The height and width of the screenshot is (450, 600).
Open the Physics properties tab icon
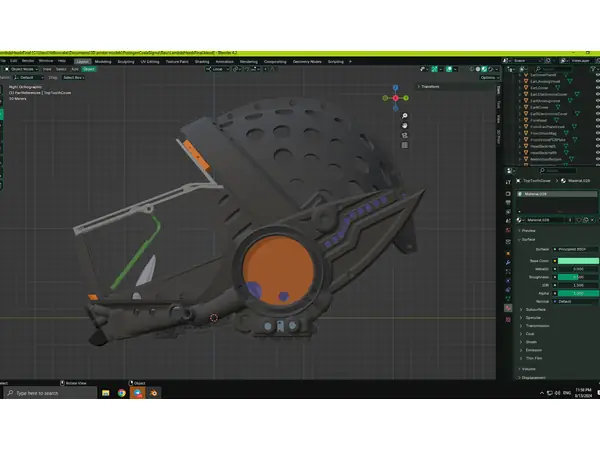point(508,281)
